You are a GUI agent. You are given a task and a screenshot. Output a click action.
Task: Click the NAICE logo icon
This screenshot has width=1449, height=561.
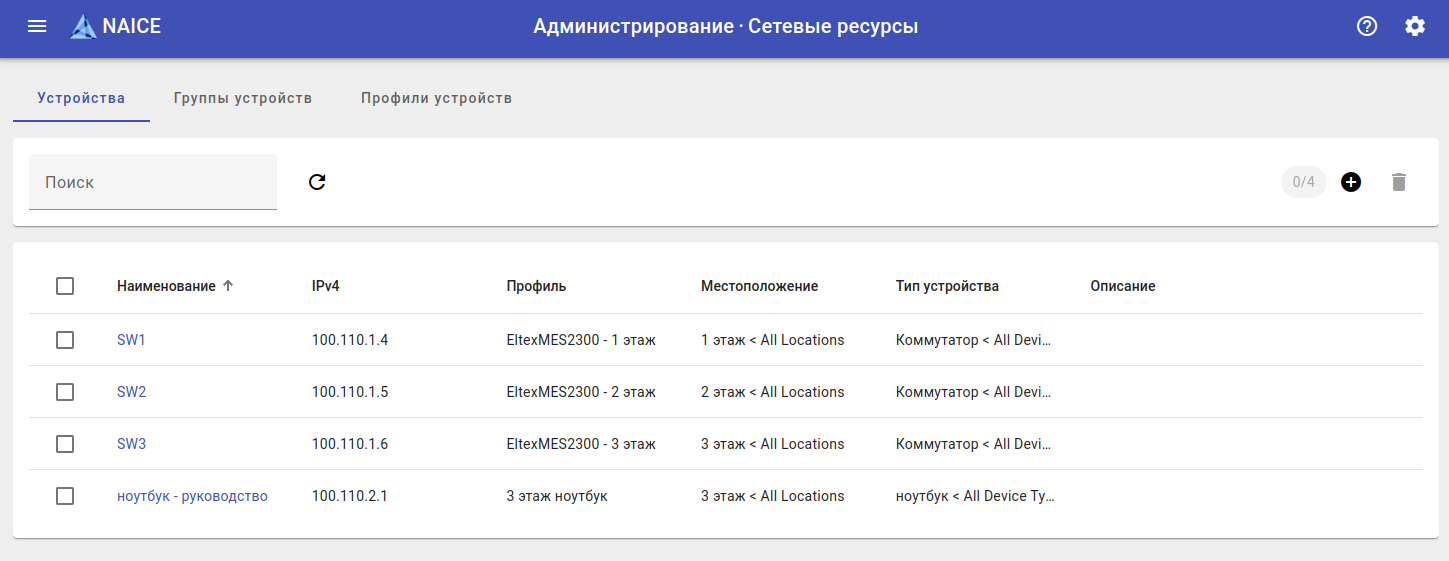click(x=83, y=27)
